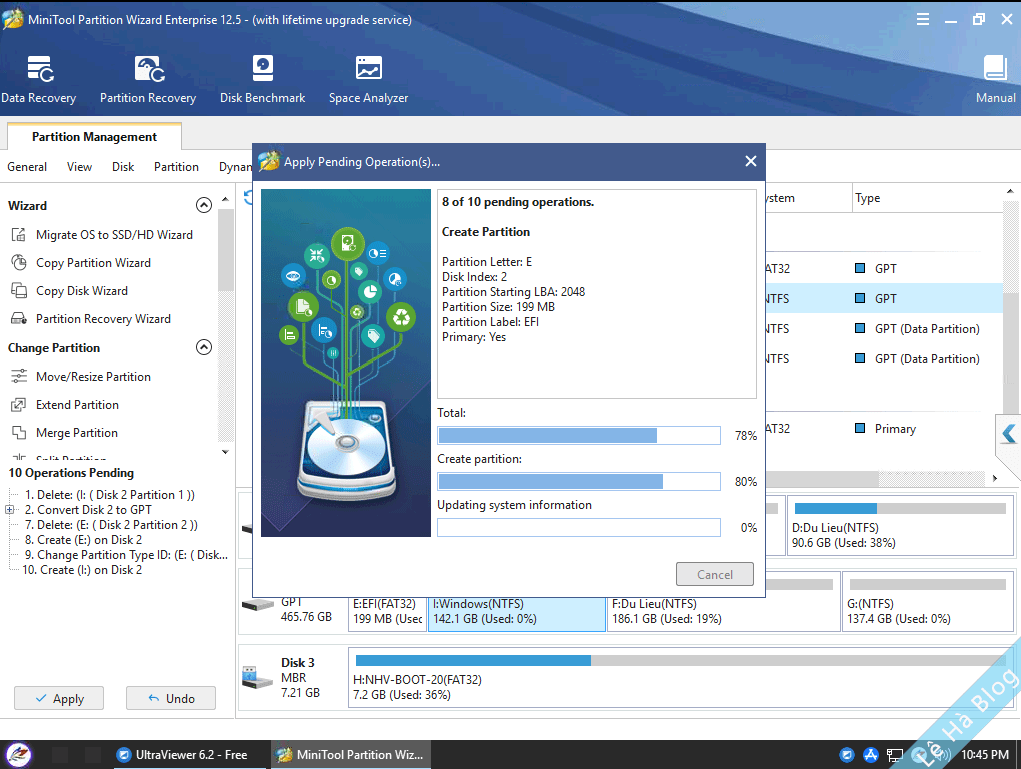Select operation 7. Delete Disk 2 Partition 2
The height and width of the screenshot is (769, 1021).
(111, 525)
